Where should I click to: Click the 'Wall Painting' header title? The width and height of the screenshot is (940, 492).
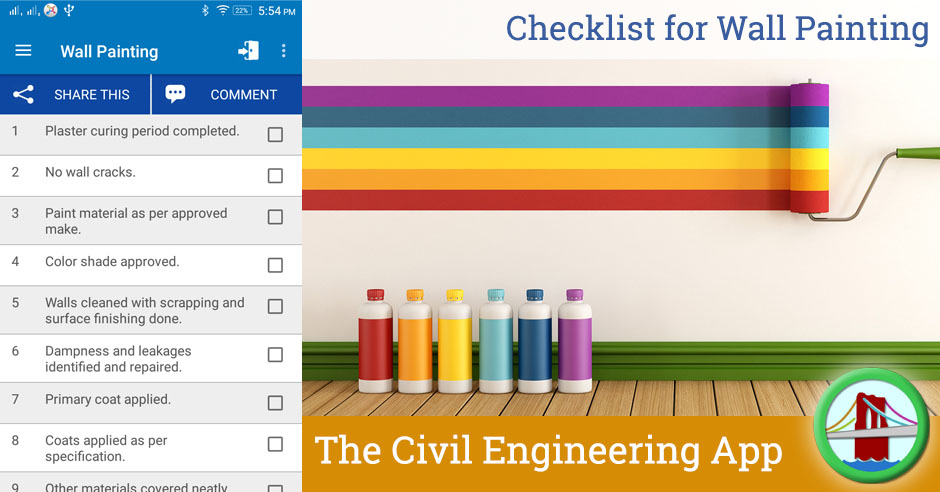109,52
